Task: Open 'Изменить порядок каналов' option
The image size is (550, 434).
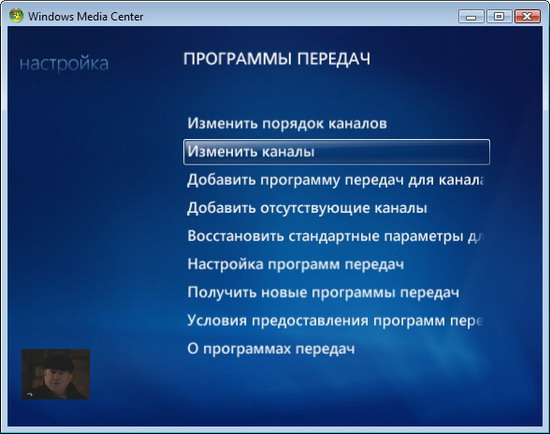Action: click(x=287, y=123)
